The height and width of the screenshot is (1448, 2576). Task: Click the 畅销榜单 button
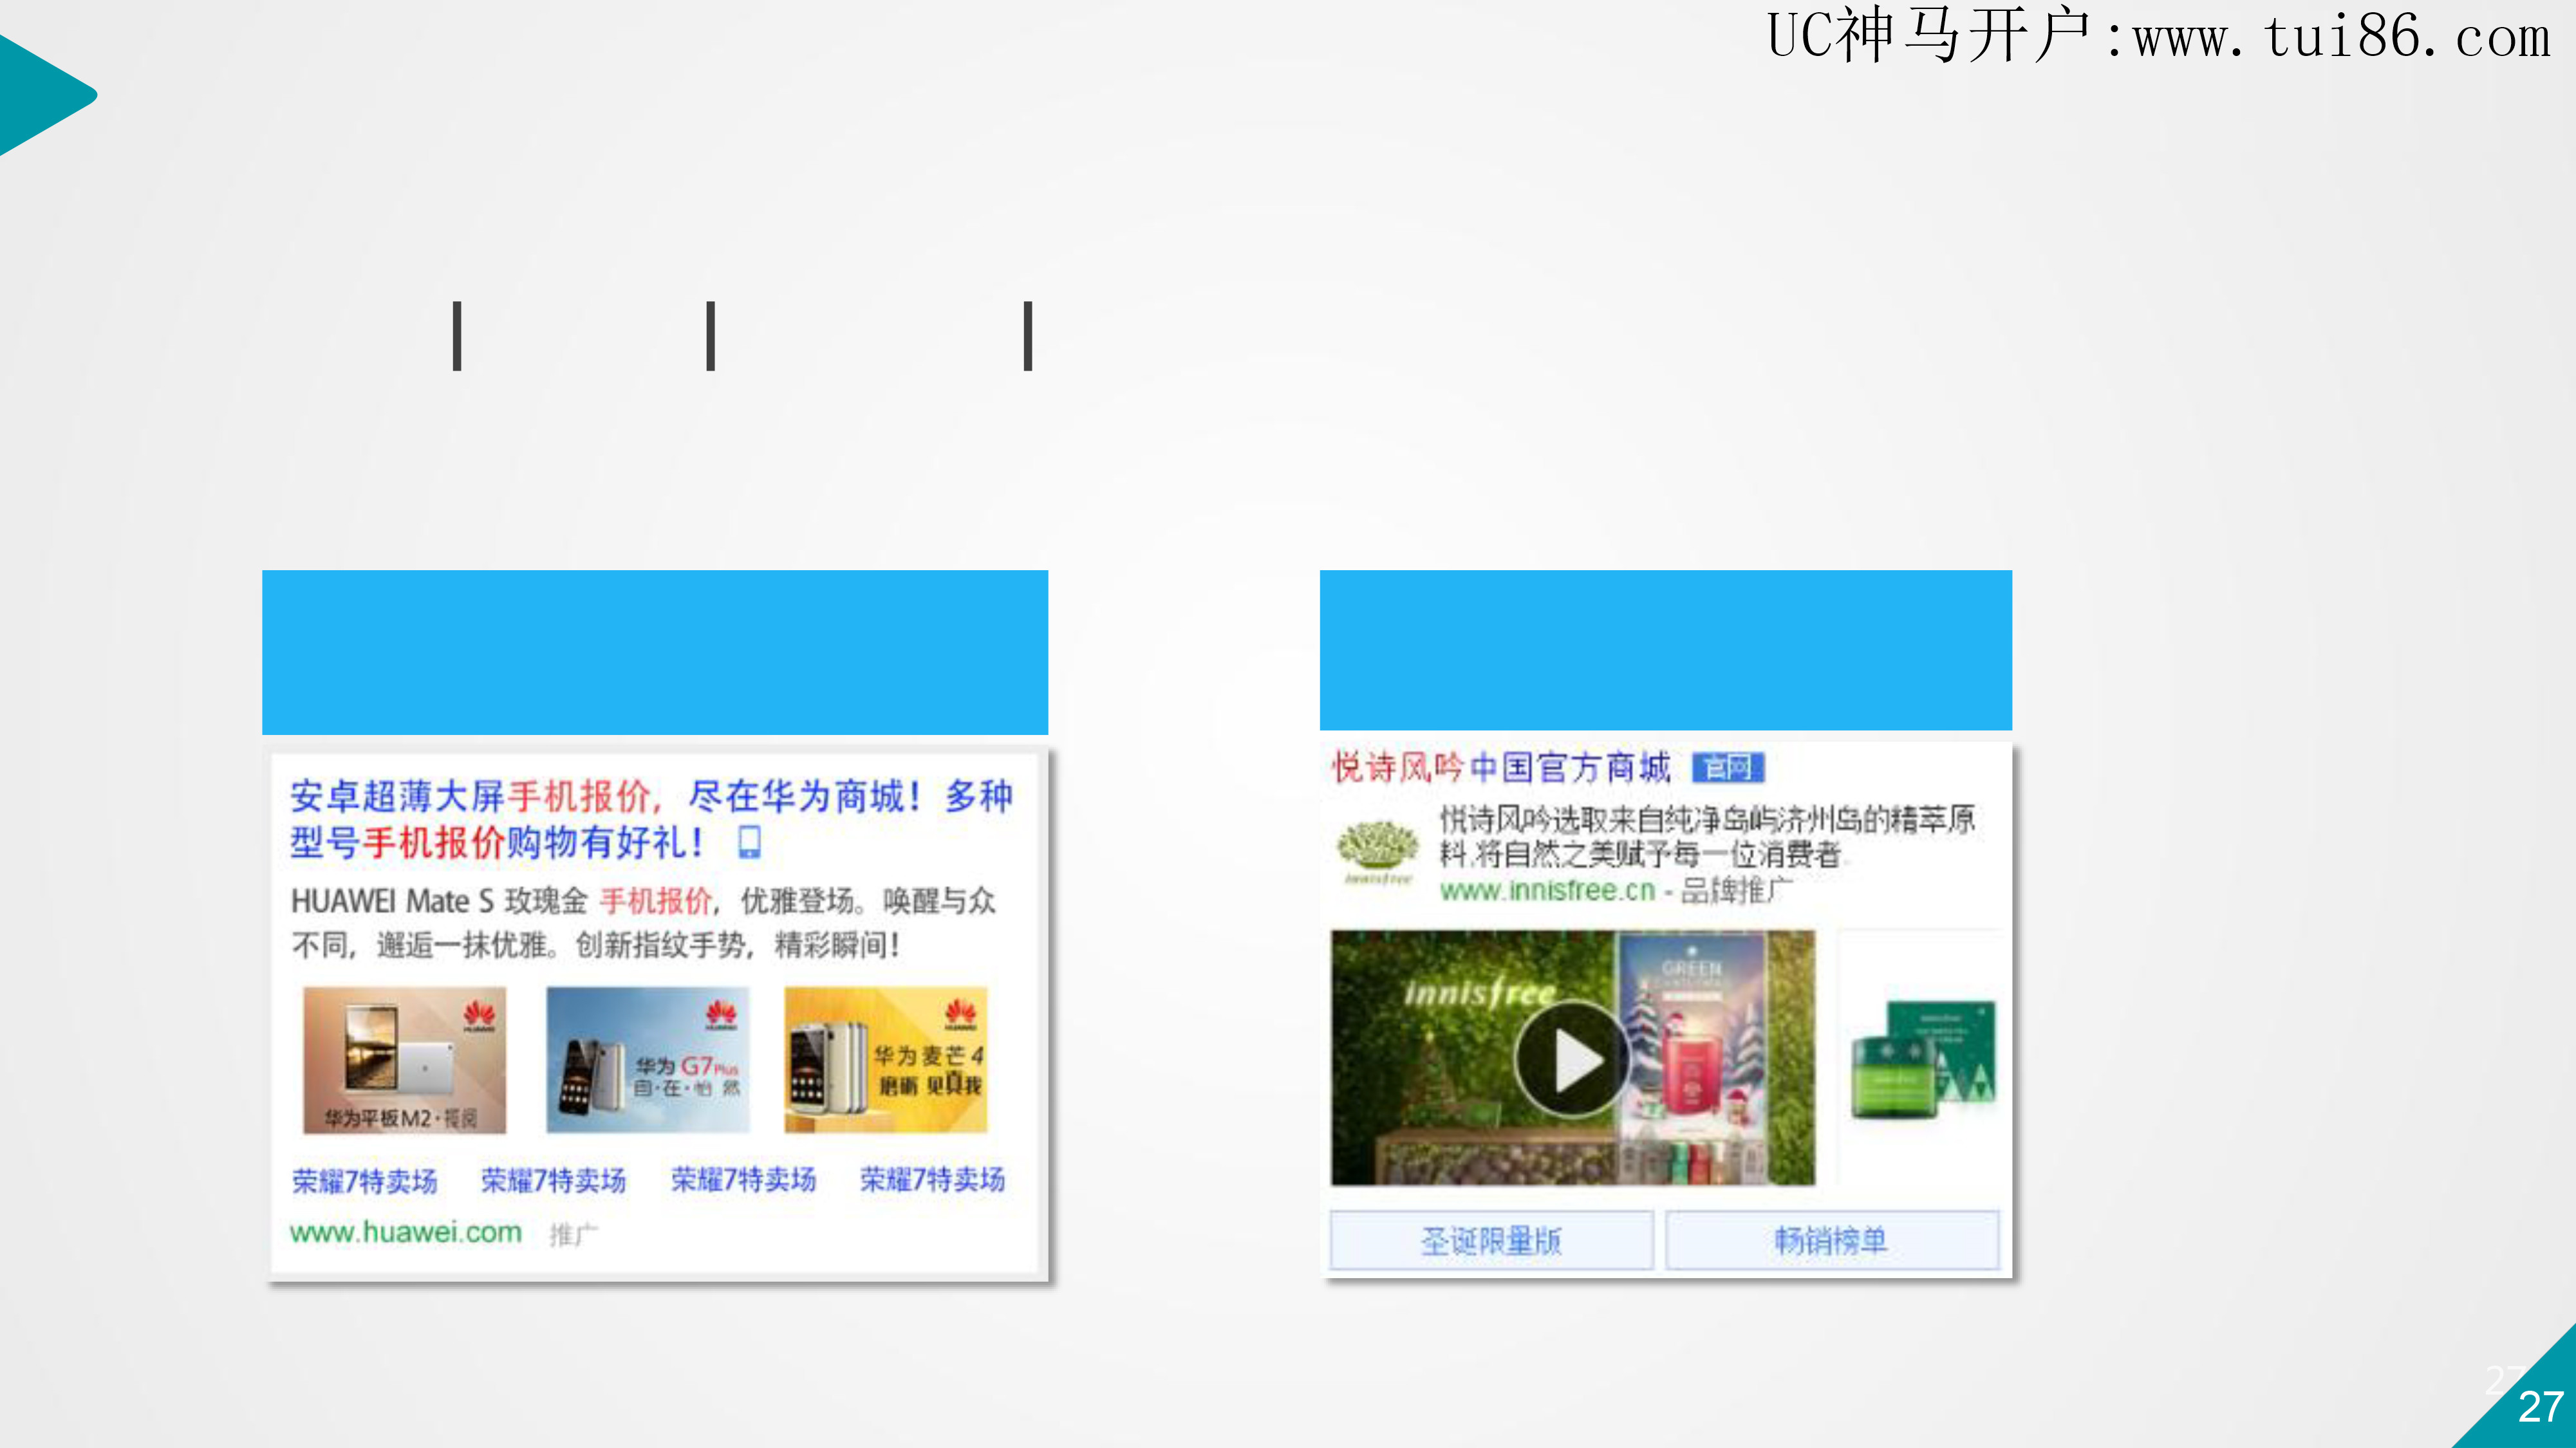(1832, 1240)
